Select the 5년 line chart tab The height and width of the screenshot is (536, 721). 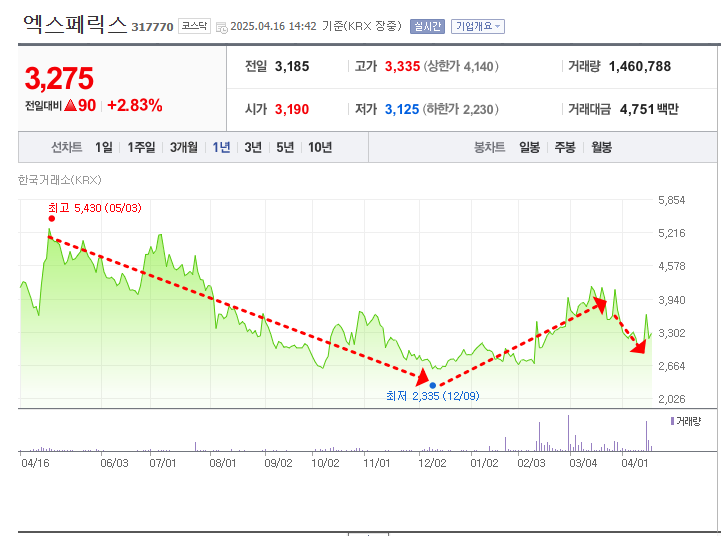[285, 147]
